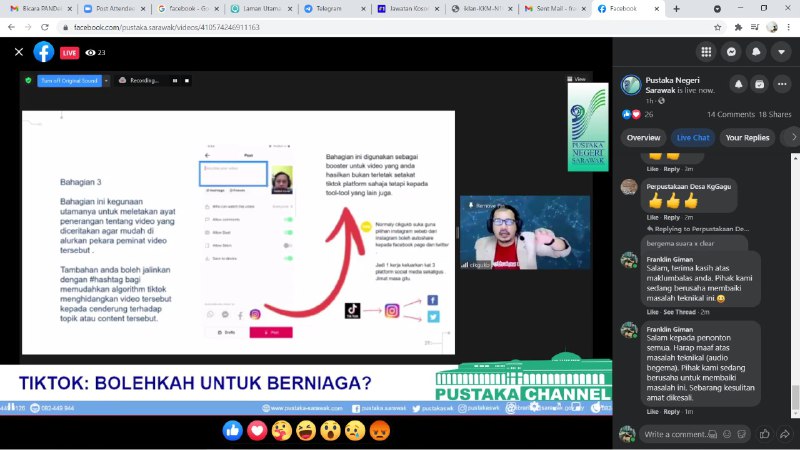Like Perpustakaan Desa KgGagu's thumbs-up comment
Screen dimensions: 800x450
(x=652, y=217)
